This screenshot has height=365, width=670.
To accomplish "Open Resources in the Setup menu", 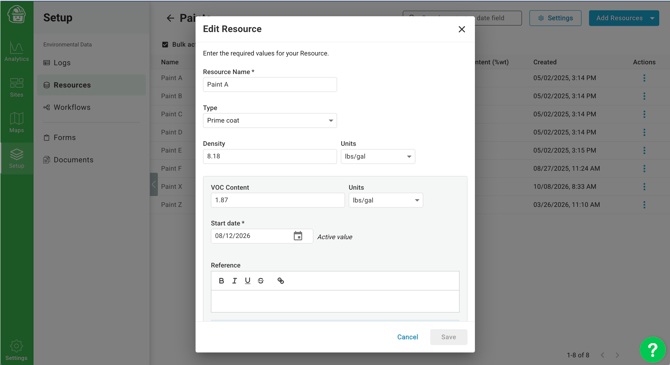I will coord(91,85).
